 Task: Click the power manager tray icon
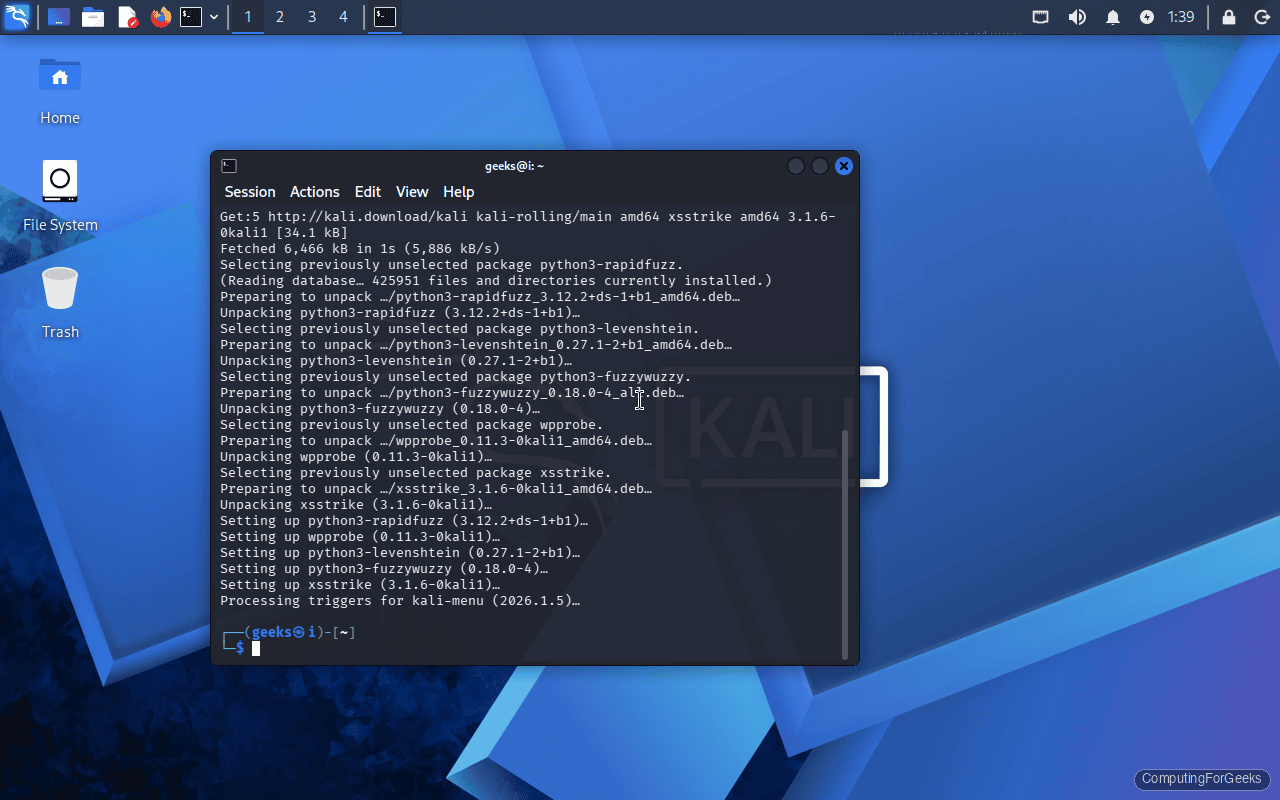[1148, 17]
